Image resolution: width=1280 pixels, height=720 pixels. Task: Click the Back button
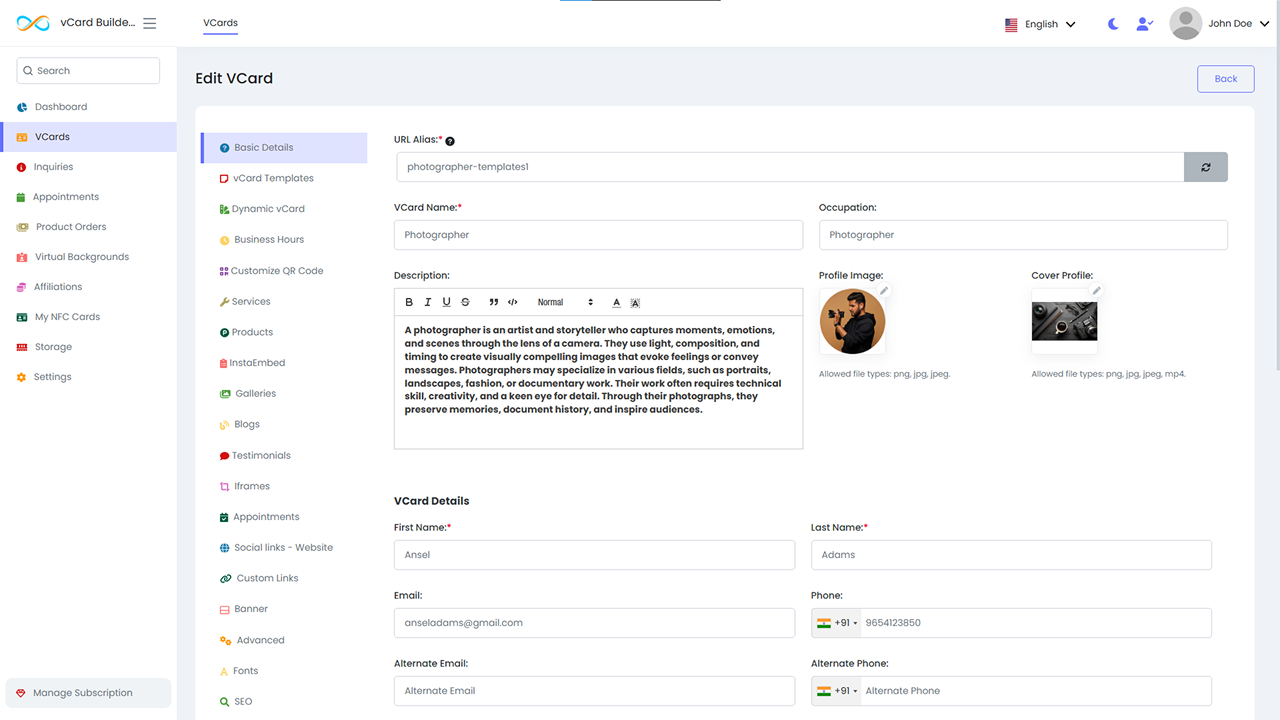tap(1225, 79)
